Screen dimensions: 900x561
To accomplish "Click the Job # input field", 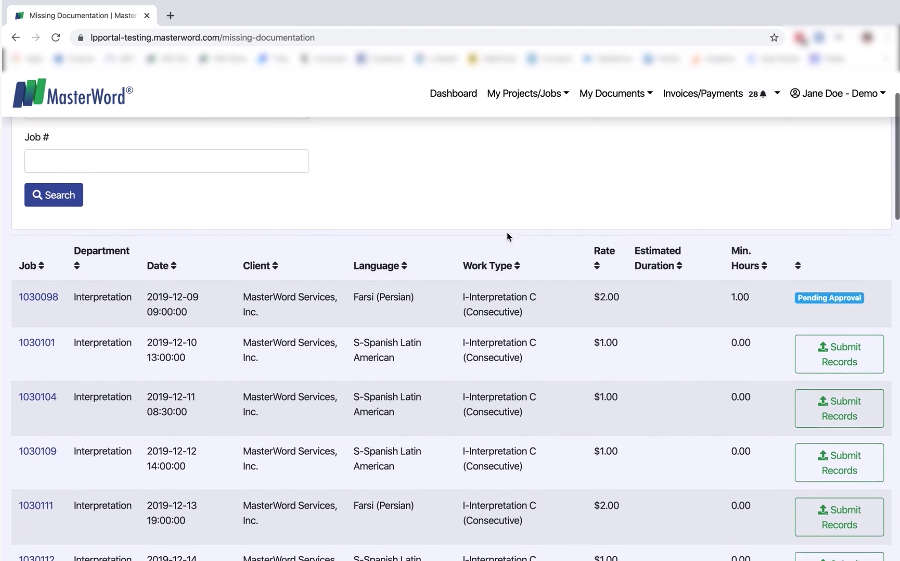I will tap(166, 161).
